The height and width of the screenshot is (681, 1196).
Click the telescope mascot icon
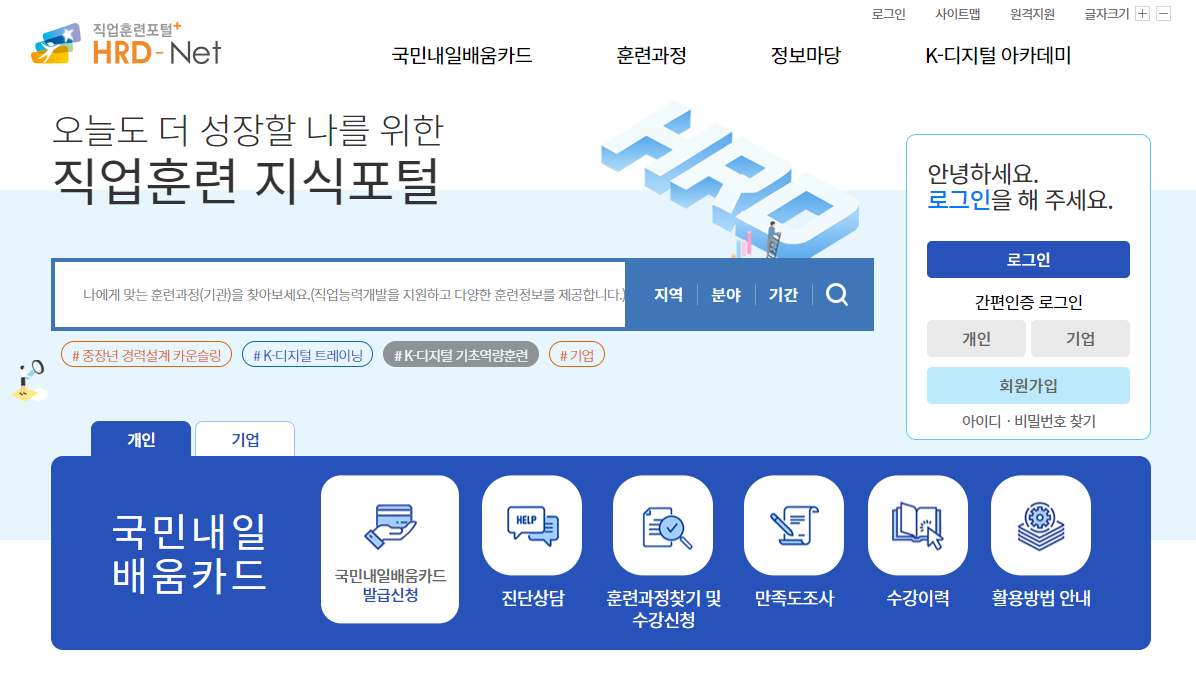[x=30, y=381]
